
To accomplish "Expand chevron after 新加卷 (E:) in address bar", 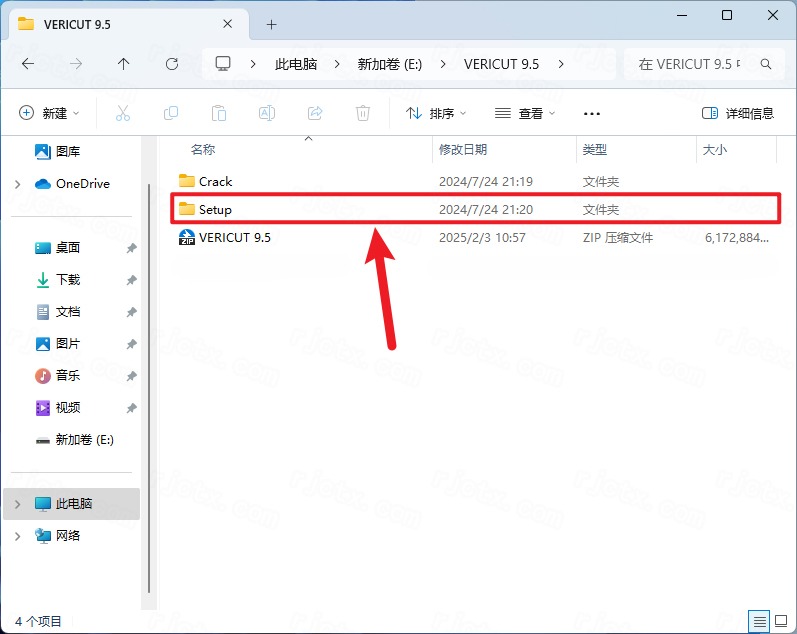I will pyautogui.click(x=443, y=64).
